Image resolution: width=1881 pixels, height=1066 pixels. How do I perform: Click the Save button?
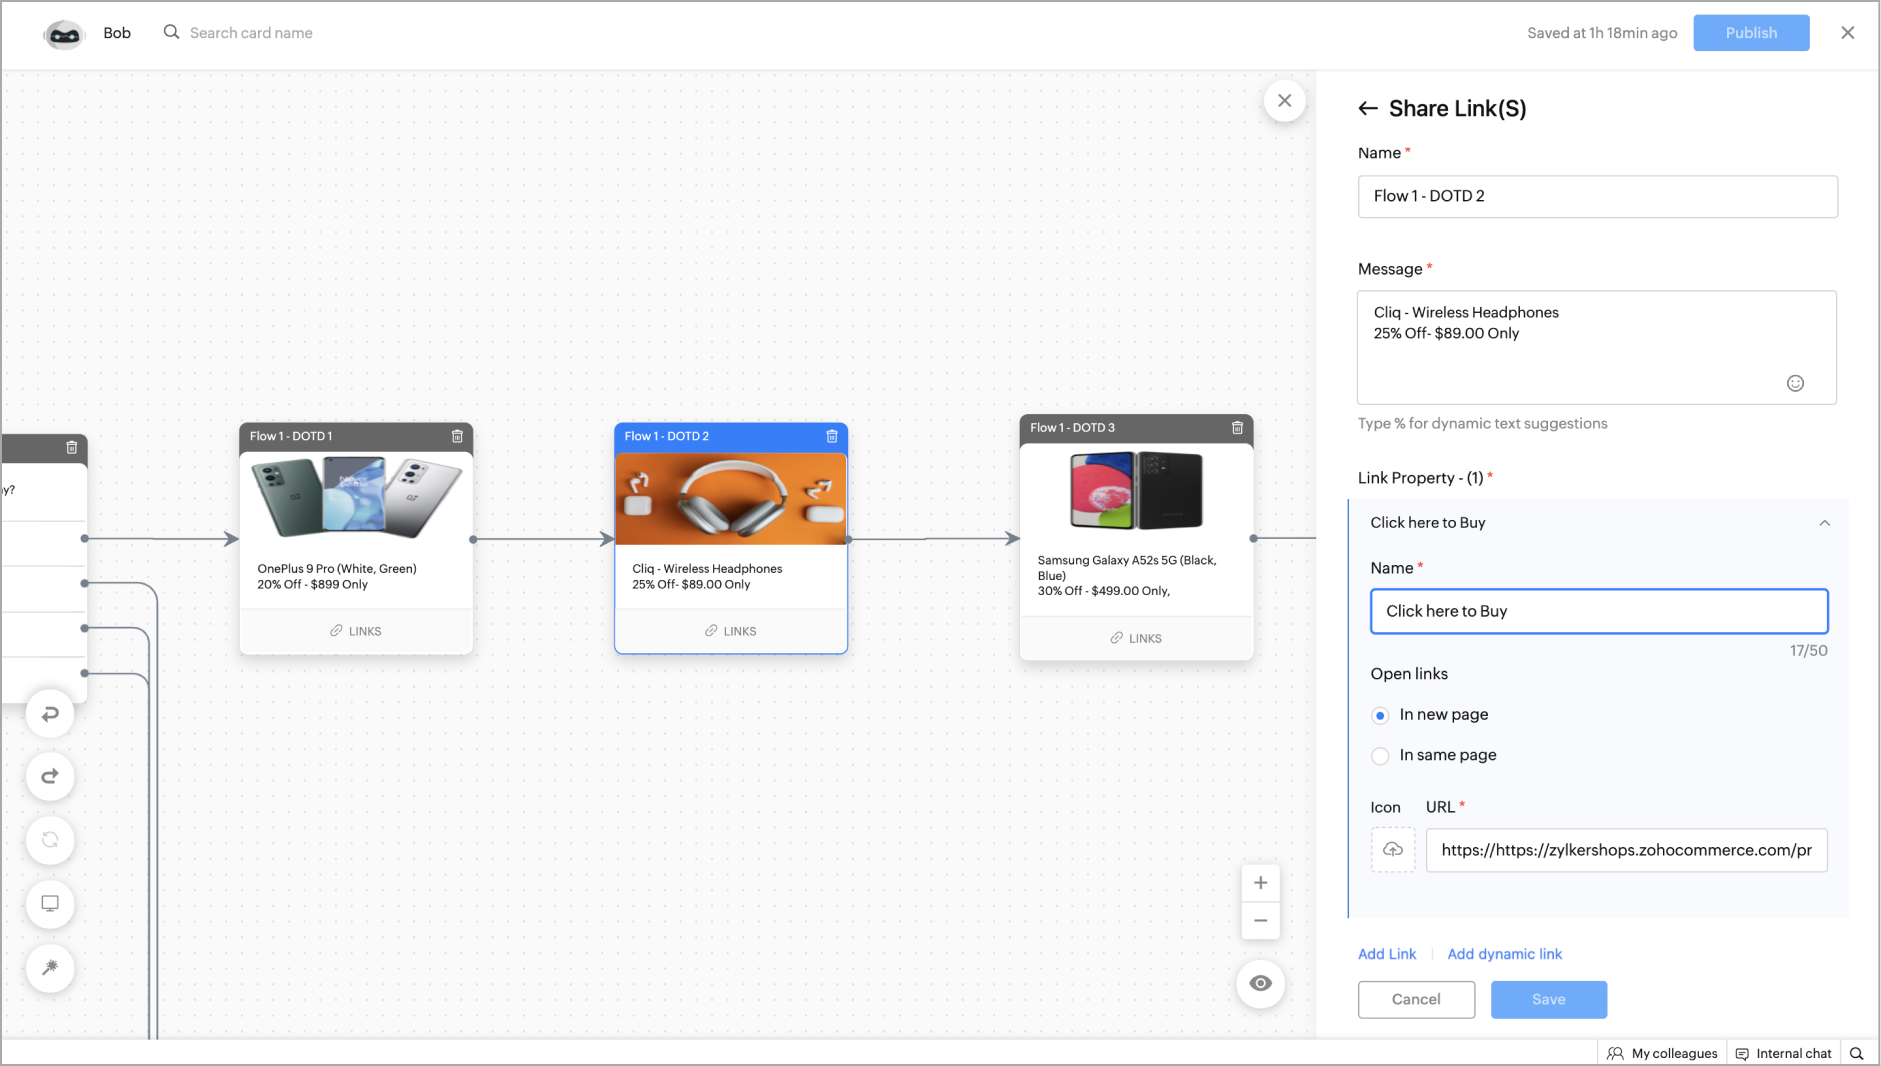coord(1549,1000)
